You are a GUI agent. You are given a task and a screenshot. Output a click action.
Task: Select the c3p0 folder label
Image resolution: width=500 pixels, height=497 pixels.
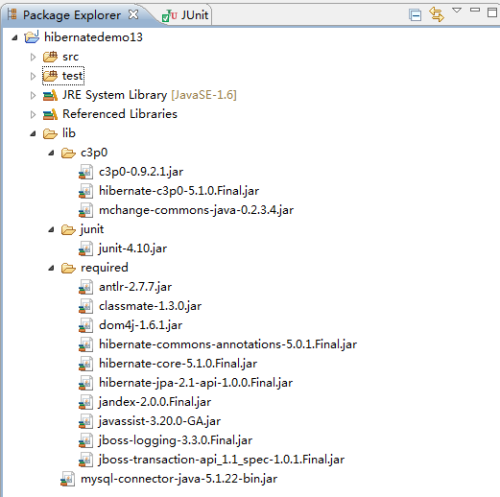click(x=94, y=153)
